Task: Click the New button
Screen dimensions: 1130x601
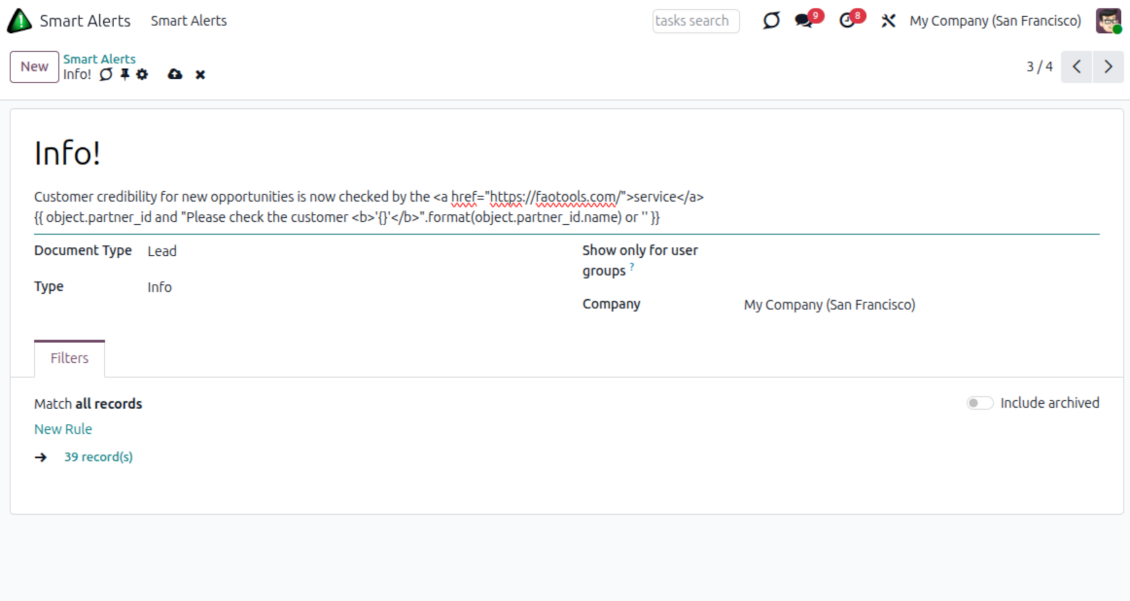Action: pos(34,67)
